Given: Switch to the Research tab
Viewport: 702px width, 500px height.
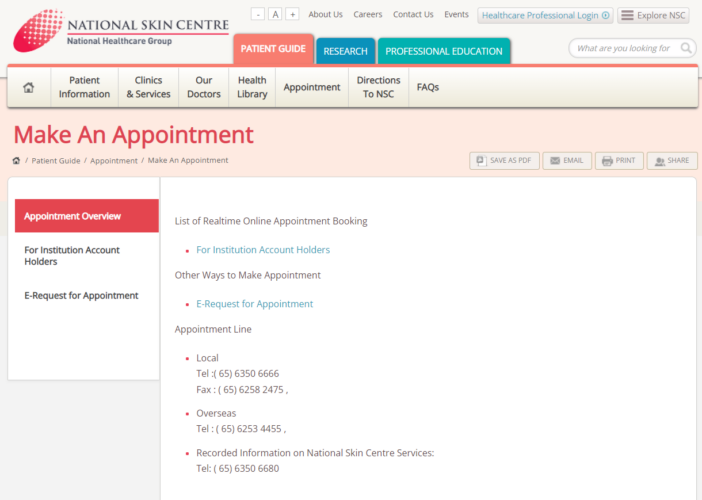Looking at the screenshot, I should [x=346, y=51].
